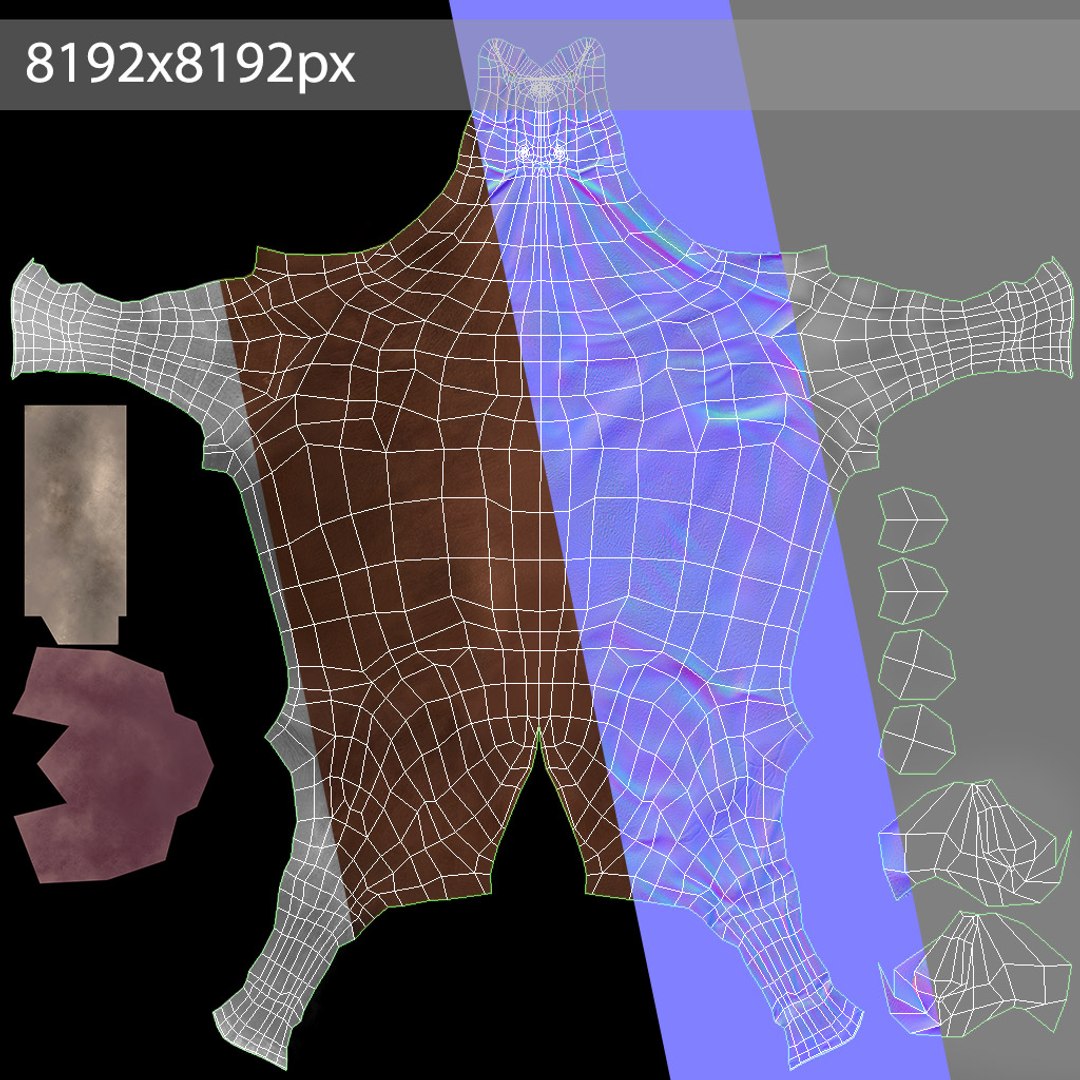Select the beige rectangular texture patch
Screen dimensions: 1080x1080
pos(75,524)
